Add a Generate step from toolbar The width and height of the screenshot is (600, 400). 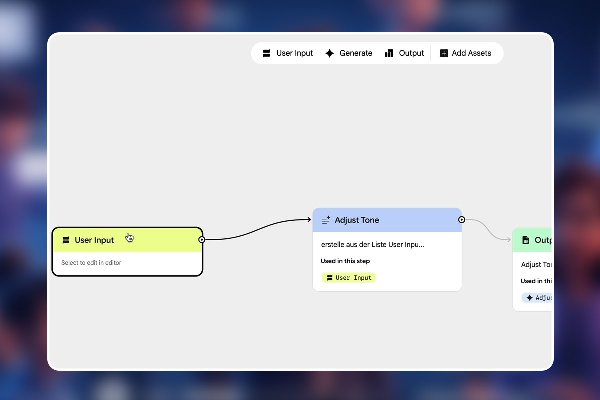pyautogui.click(x=349, y=53)
